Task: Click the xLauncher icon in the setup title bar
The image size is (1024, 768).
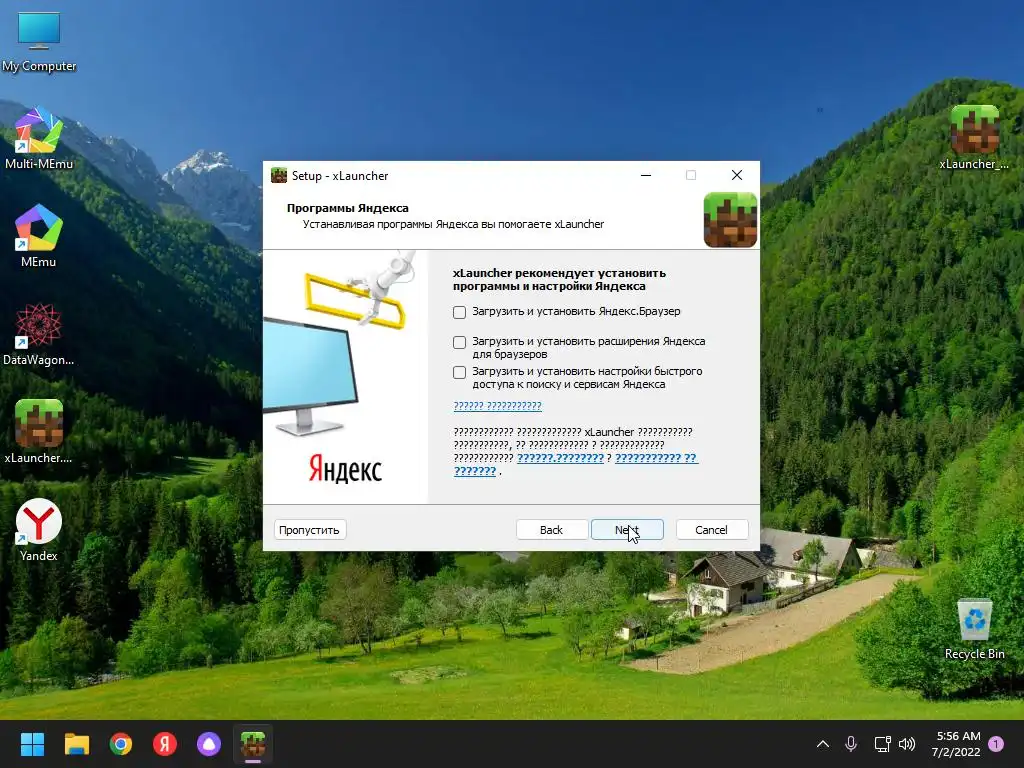Action: tap(279, 175)
